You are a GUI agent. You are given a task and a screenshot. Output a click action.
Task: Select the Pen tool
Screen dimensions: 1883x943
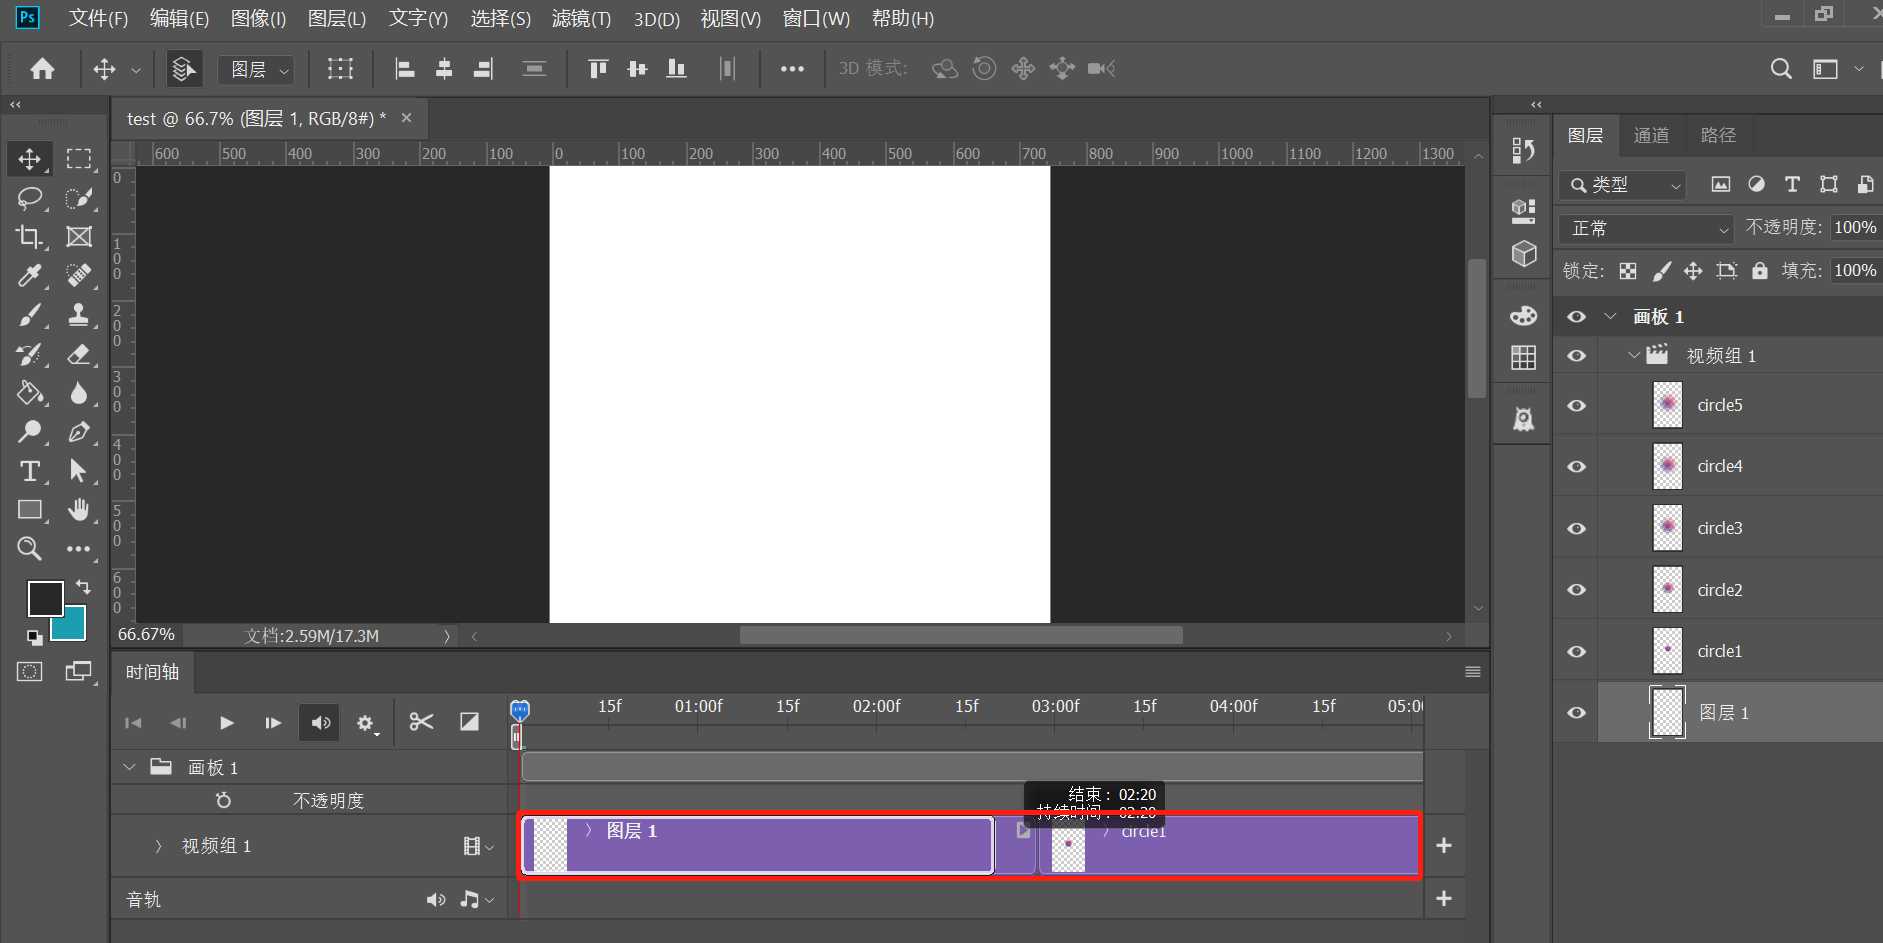[79, 432]
